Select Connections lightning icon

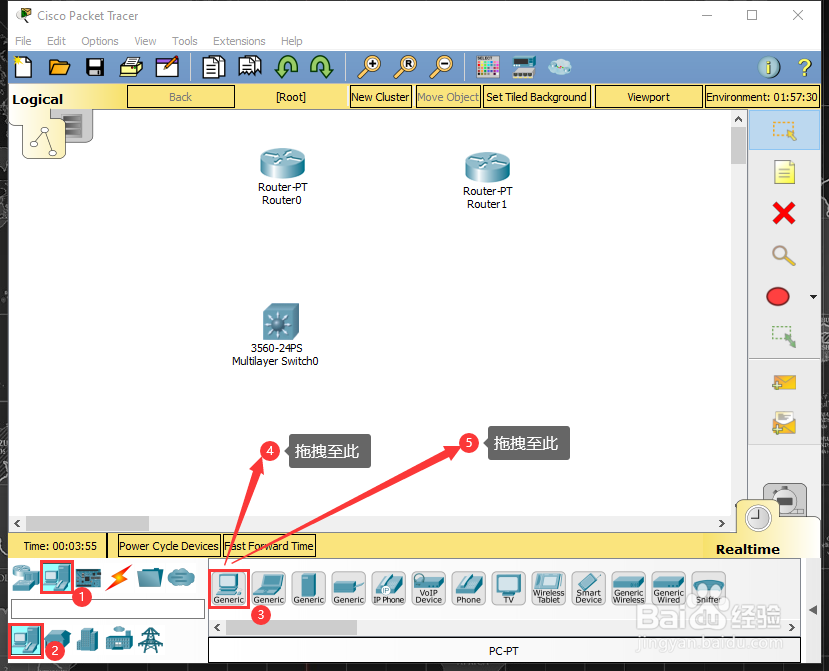tap(119, 577)
